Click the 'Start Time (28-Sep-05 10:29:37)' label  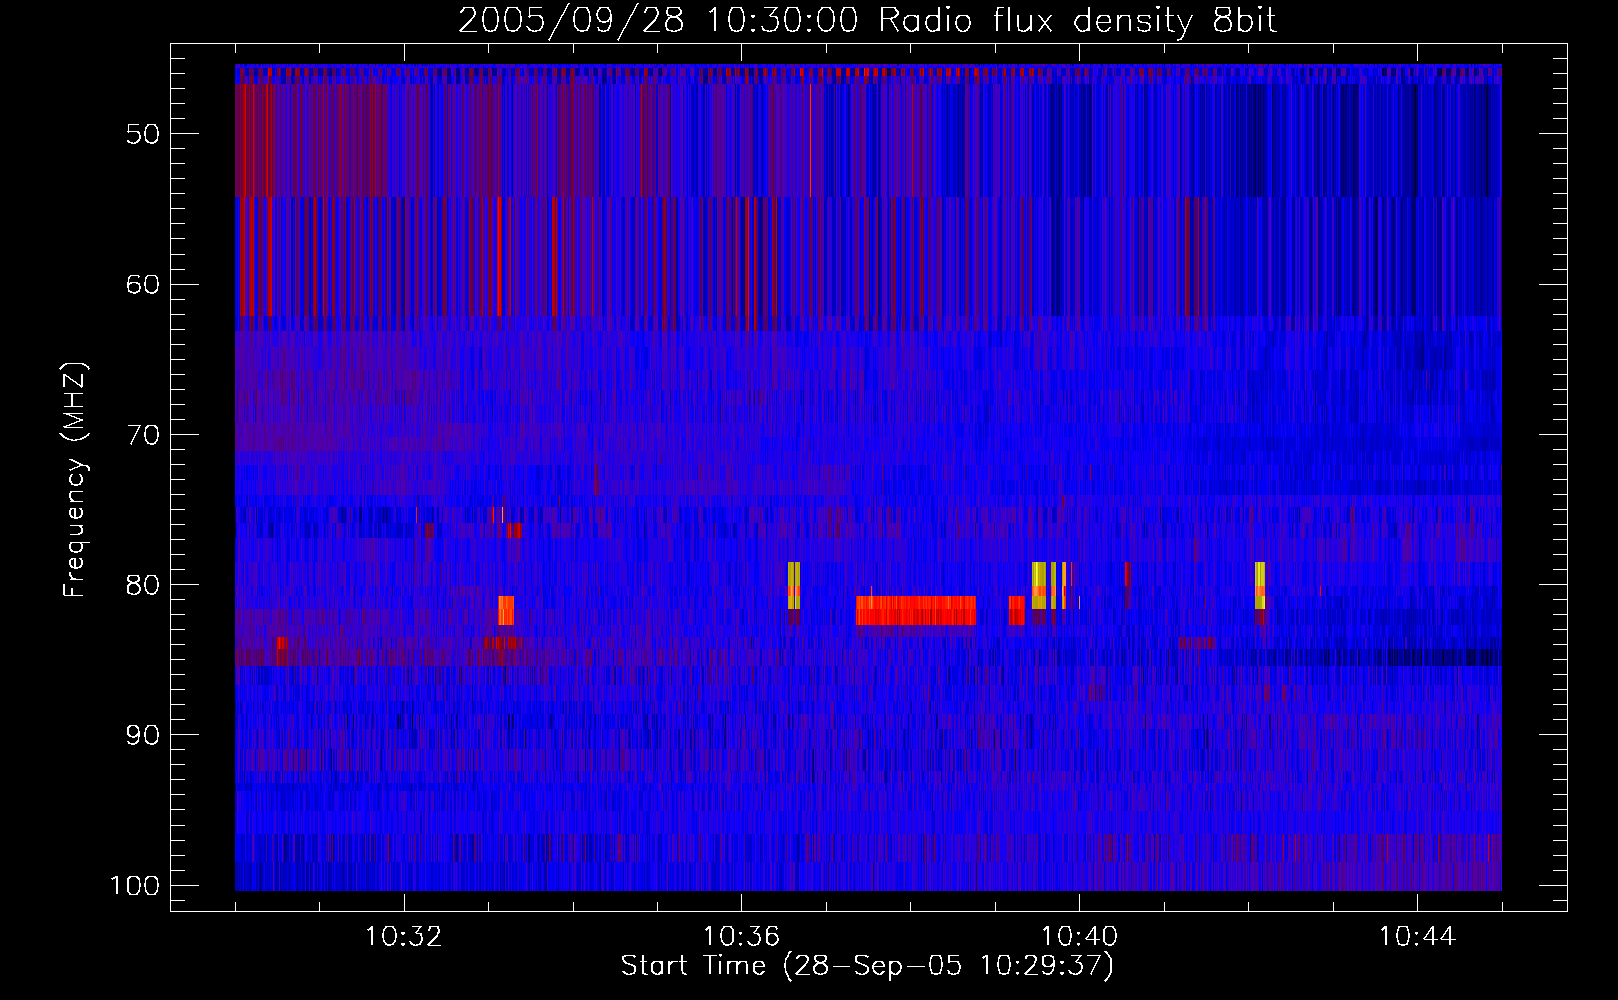point(867,966)
